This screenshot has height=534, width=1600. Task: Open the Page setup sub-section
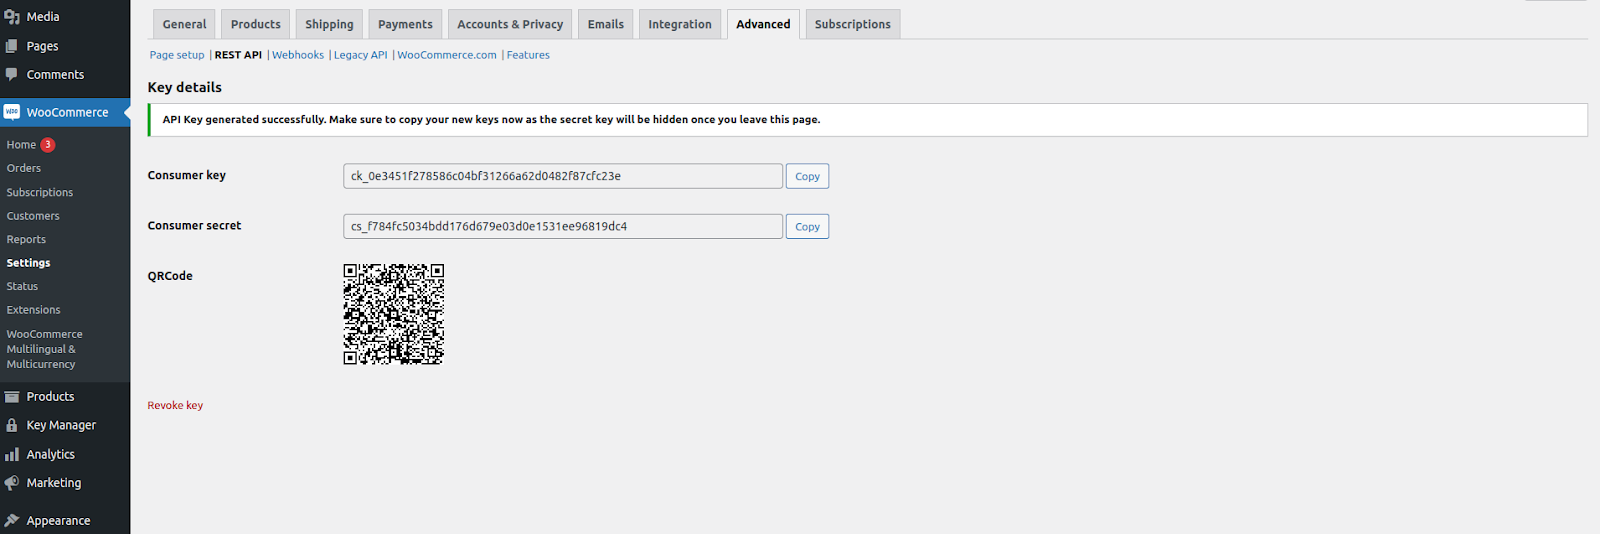(177, 55)
